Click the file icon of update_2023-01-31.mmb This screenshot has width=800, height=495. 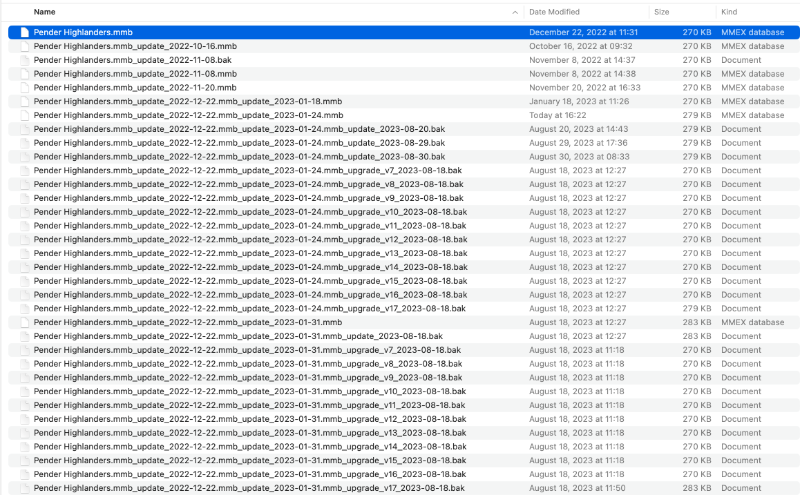click(x=24, y=321)
